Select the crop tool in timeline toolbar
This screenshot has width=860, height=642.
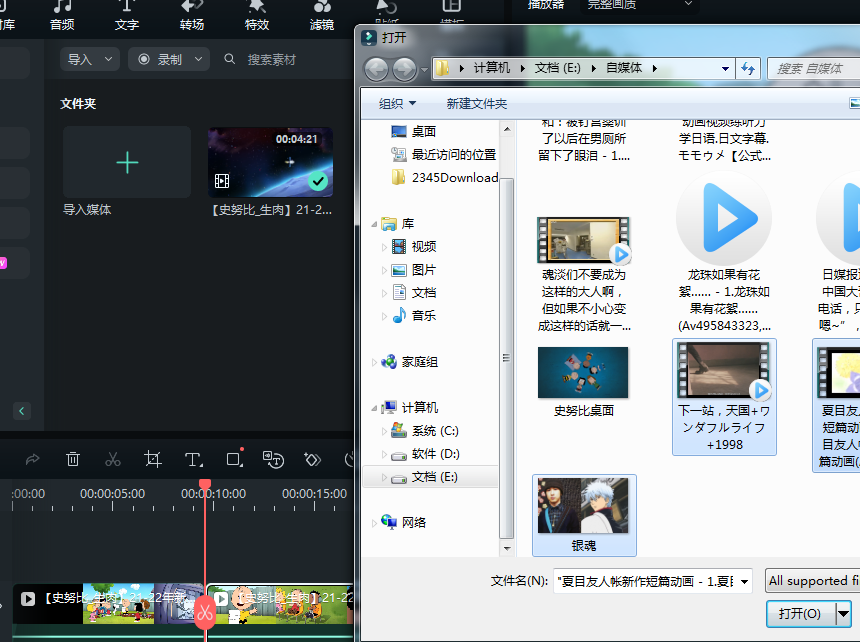tap(153, 459)
